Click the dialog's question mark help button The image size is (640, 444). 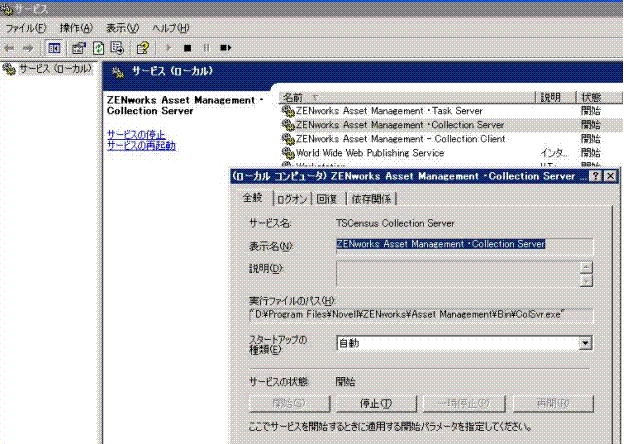pos(596,176)
